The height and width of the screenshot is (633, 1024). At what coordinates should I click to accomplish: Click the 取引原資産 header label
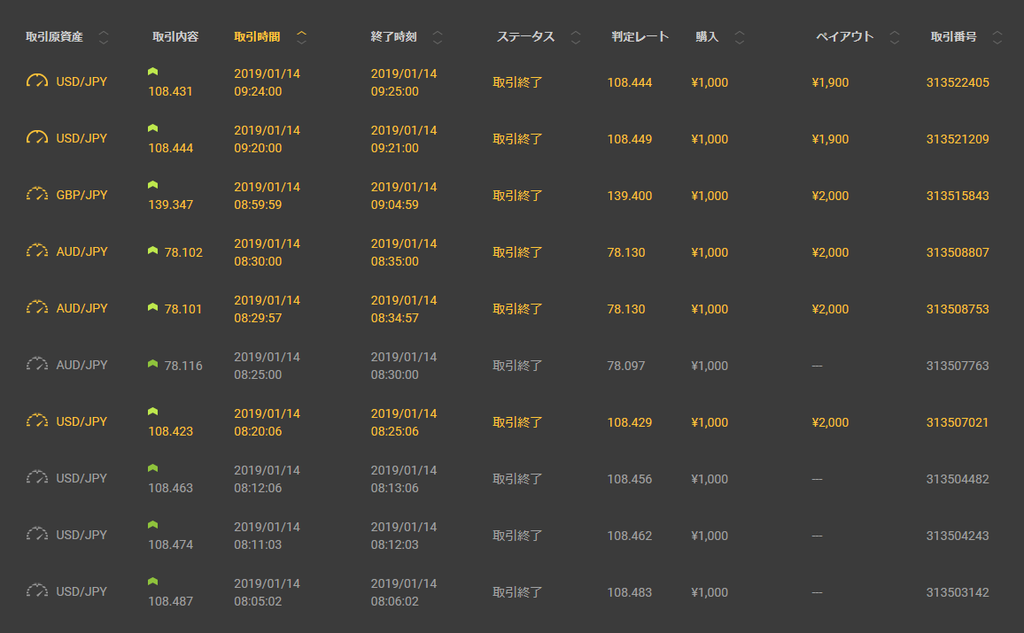(x=54, y=37)
